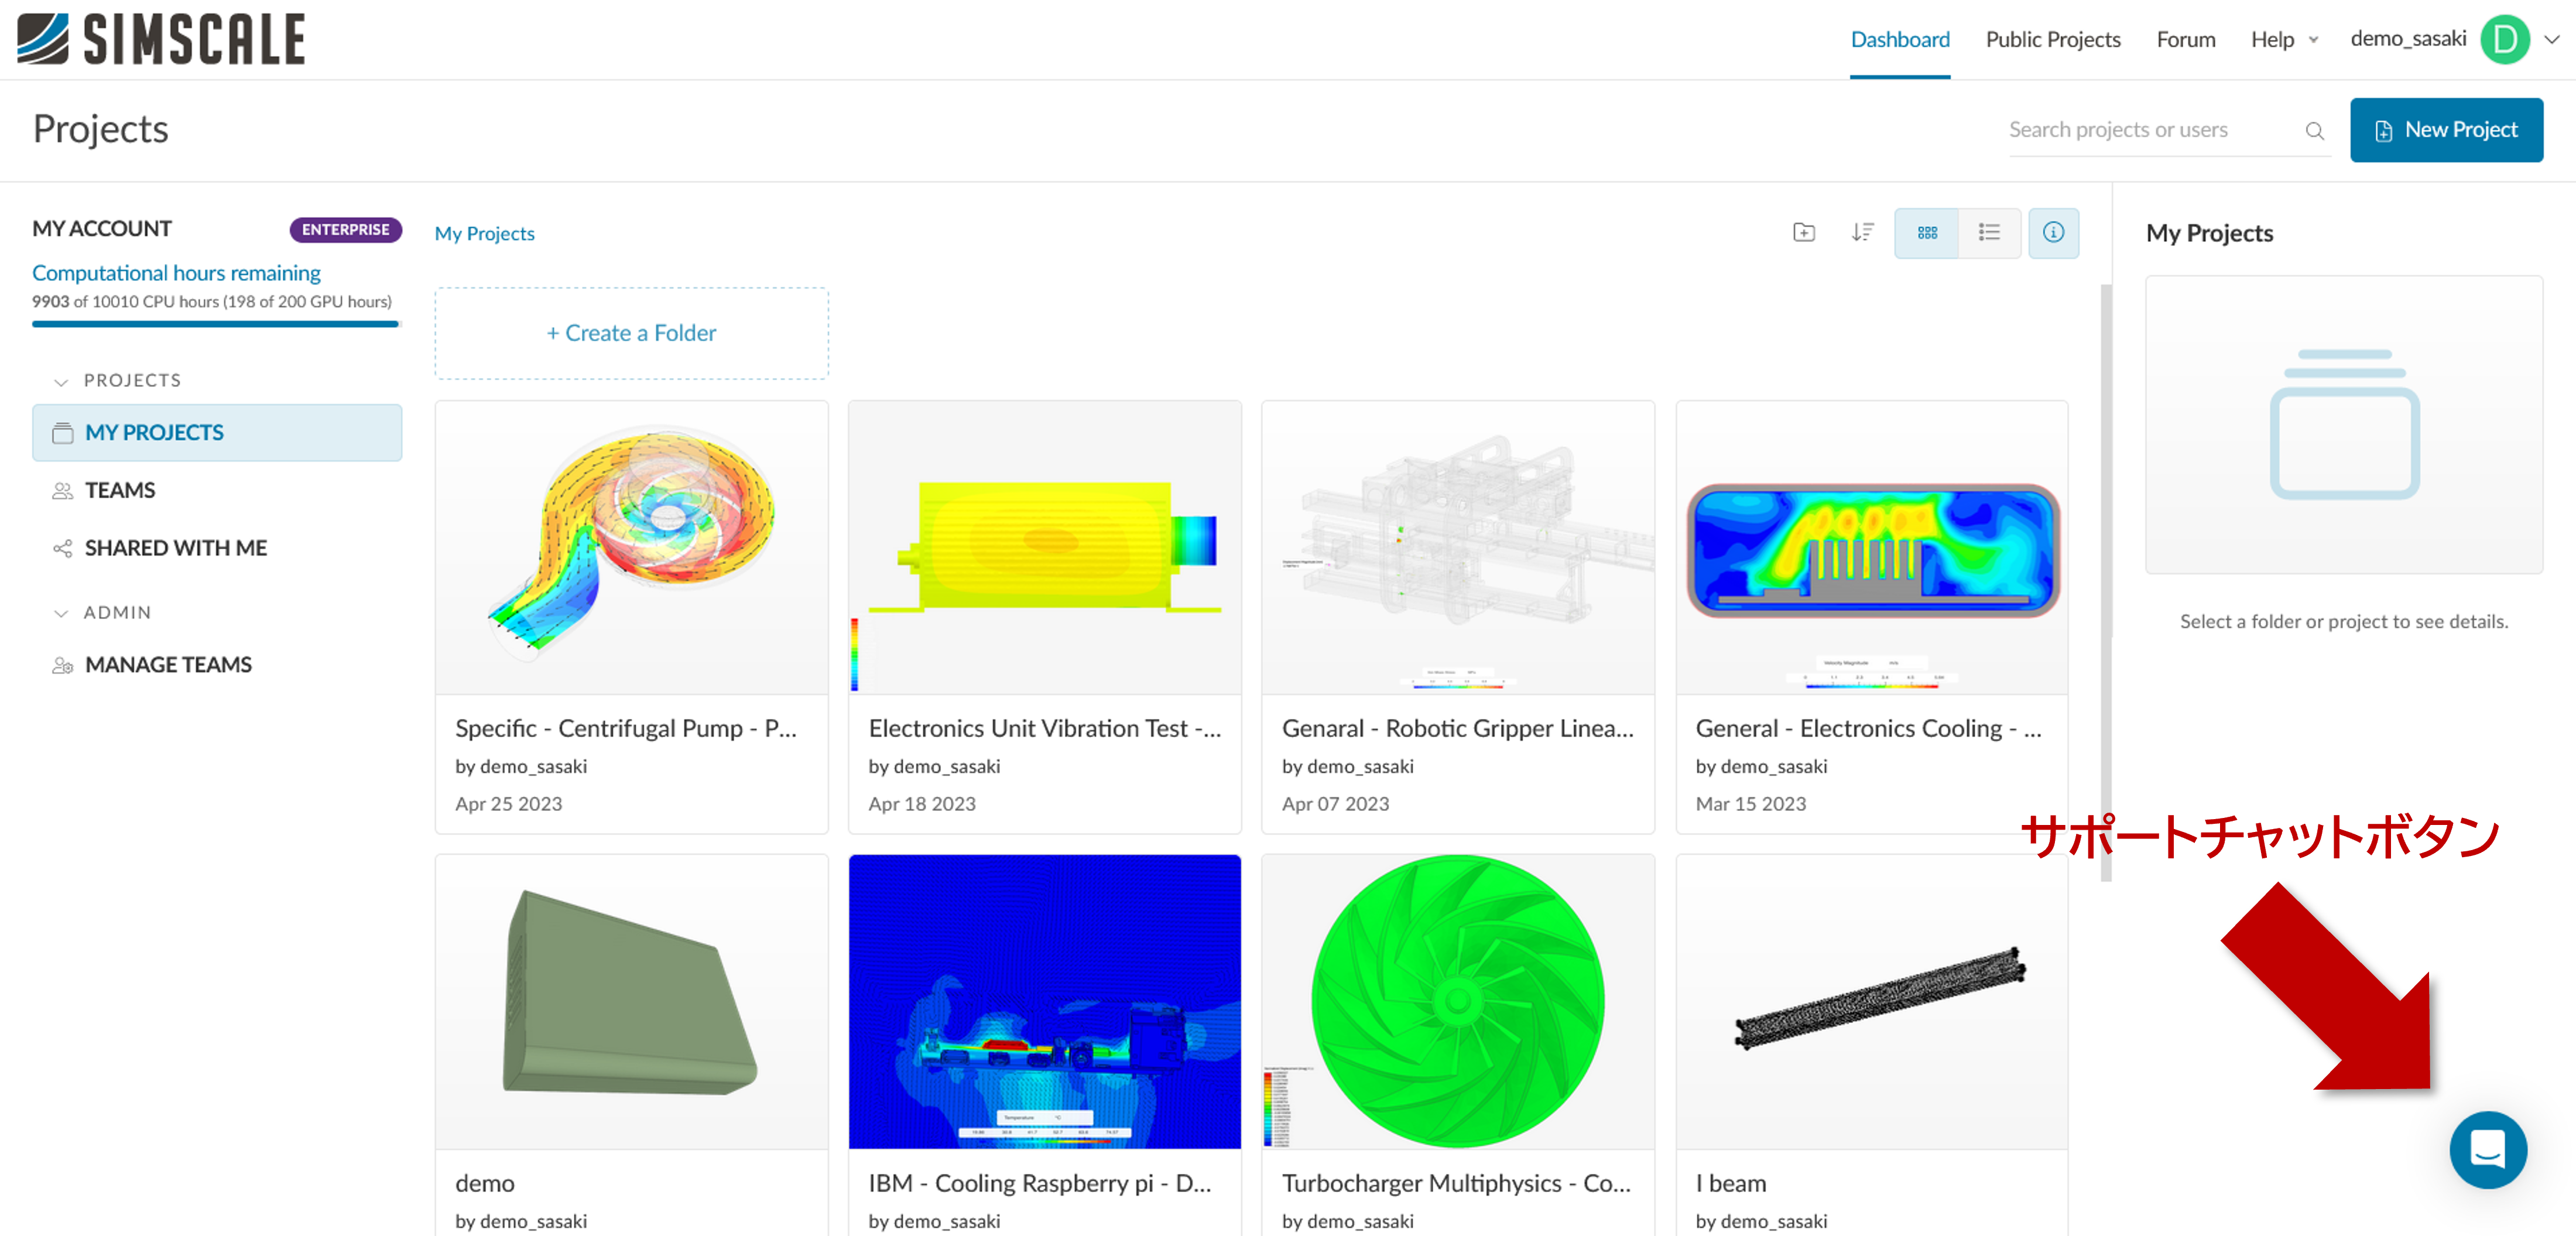Switch to grid view icon
This screenshot has height=1236, width=2576.
coord(1926,232)
